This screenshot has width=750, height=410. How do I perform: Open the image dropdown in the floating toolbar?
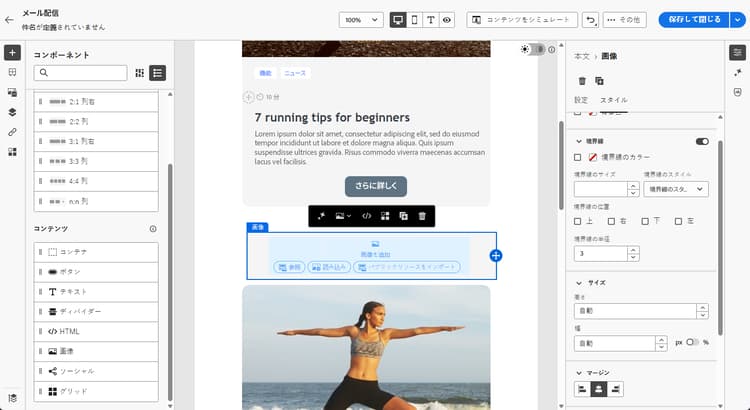[343, 216]
